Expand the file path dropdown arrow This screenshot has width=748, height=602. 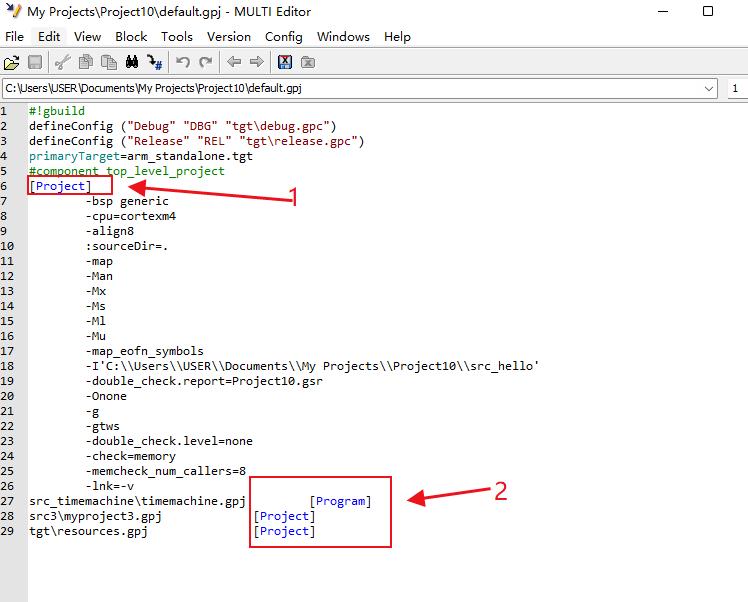(709, 89)
